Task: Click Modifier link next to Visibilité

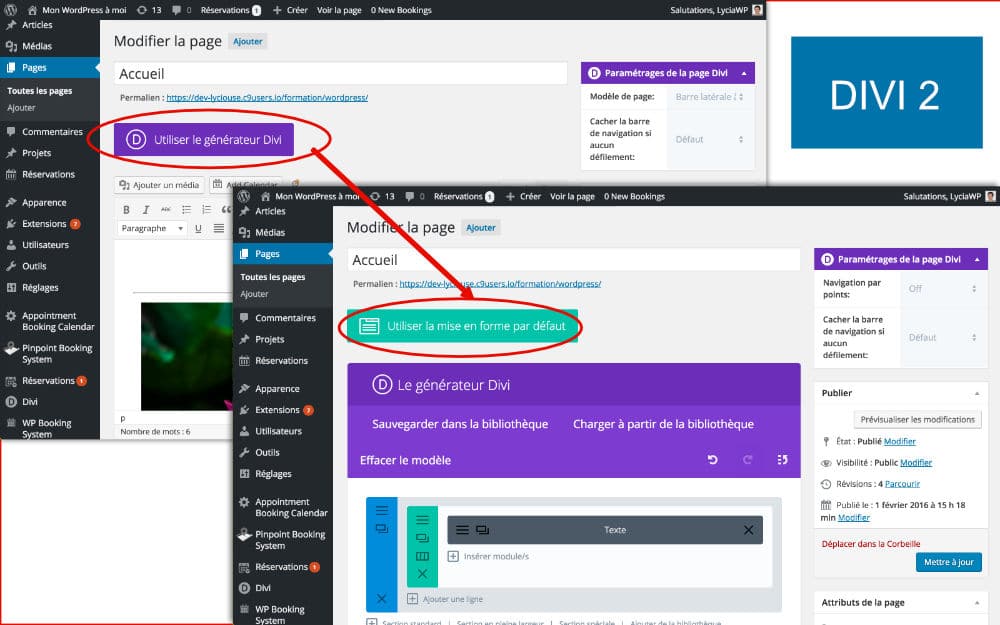Action: (916, 463)
